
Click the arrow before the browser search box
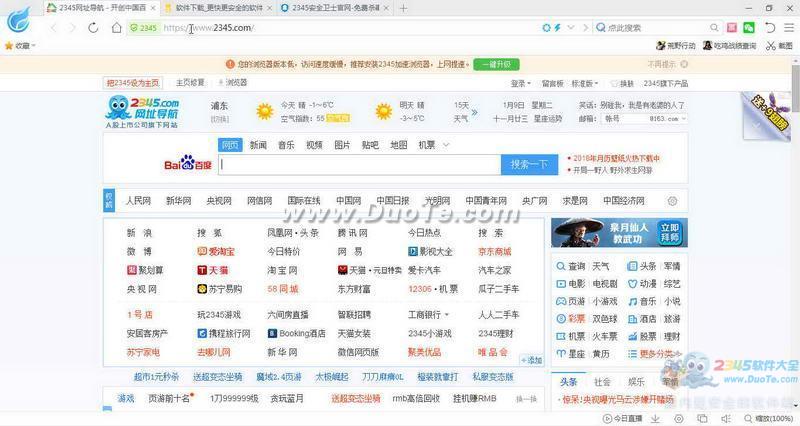tap(585, 28)
